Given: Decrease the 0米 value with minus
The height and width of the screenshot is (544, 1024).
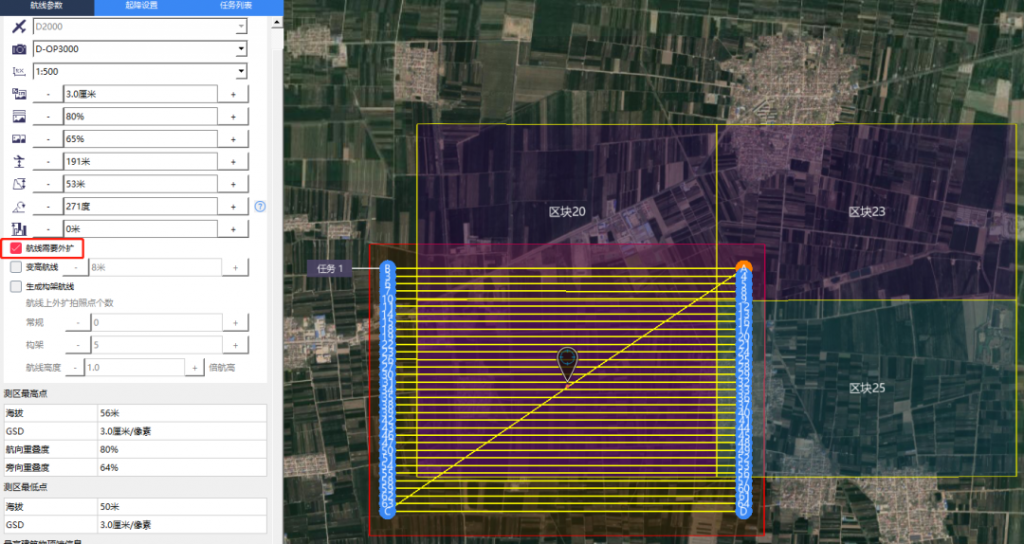Looking at the screenshot, I should pyautogui.click(x=48, y=229).
